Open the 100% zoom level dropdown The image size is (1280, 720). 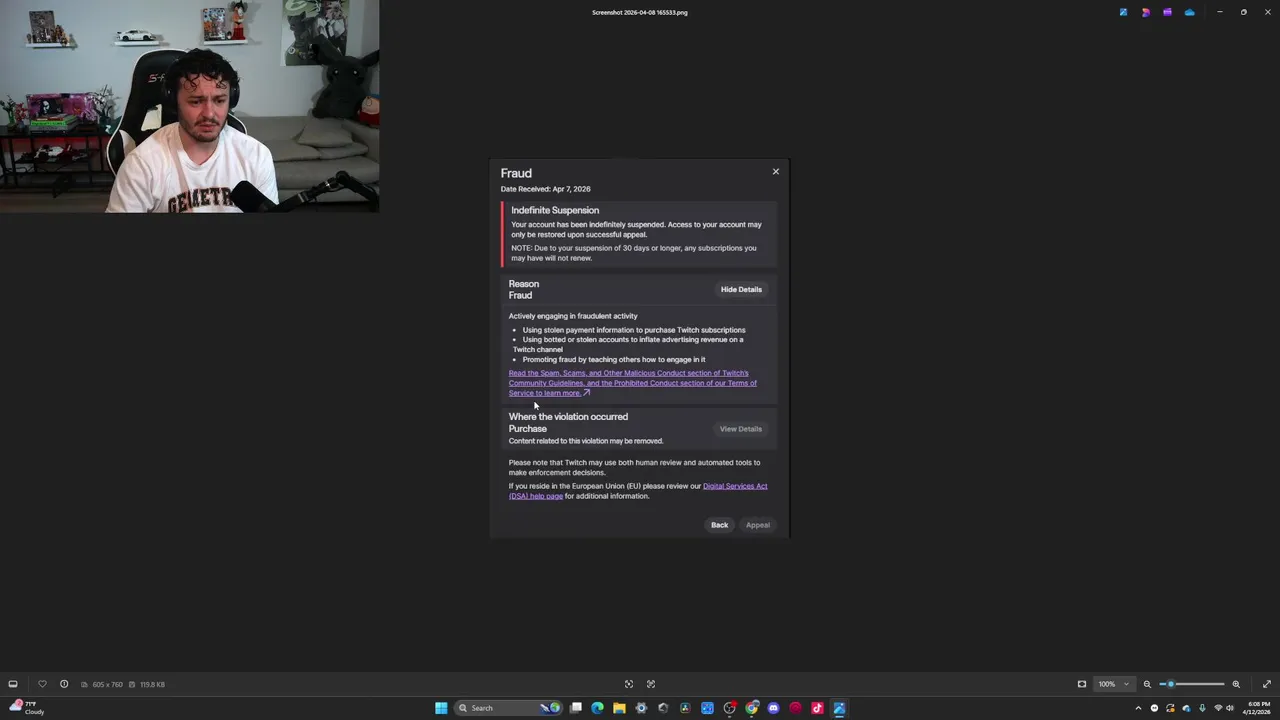tap(1113, 684)
